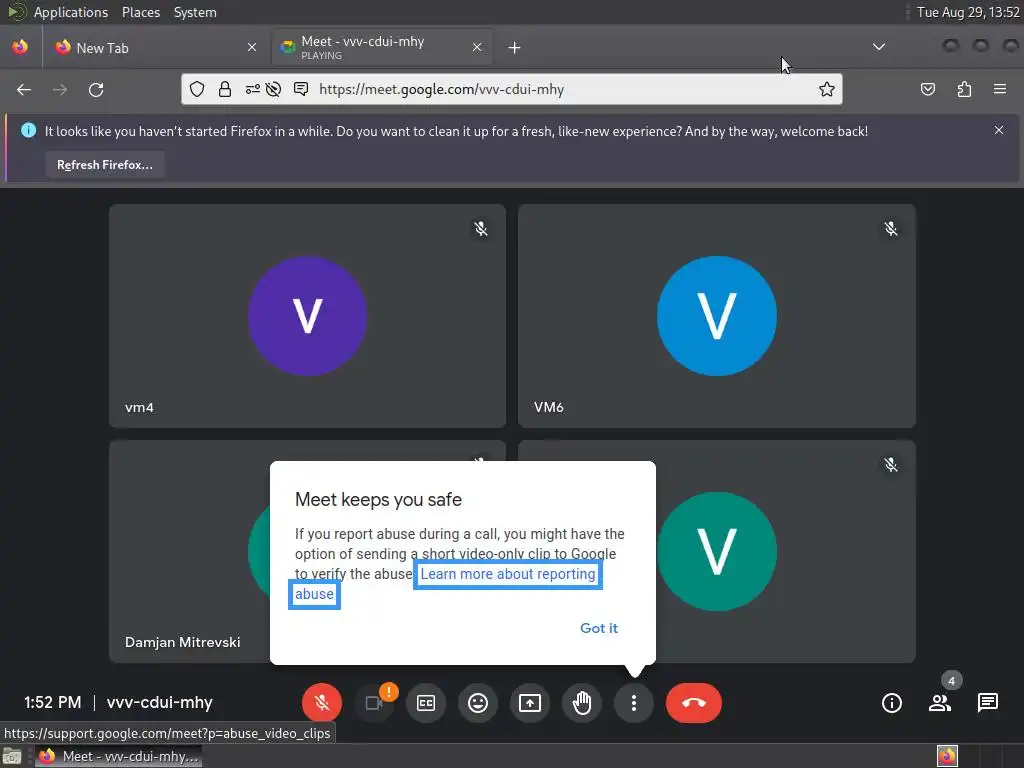Unmute the microphone in call controls
The width and height of the screenshot is (1024, 768).
(x=321, y=703)
